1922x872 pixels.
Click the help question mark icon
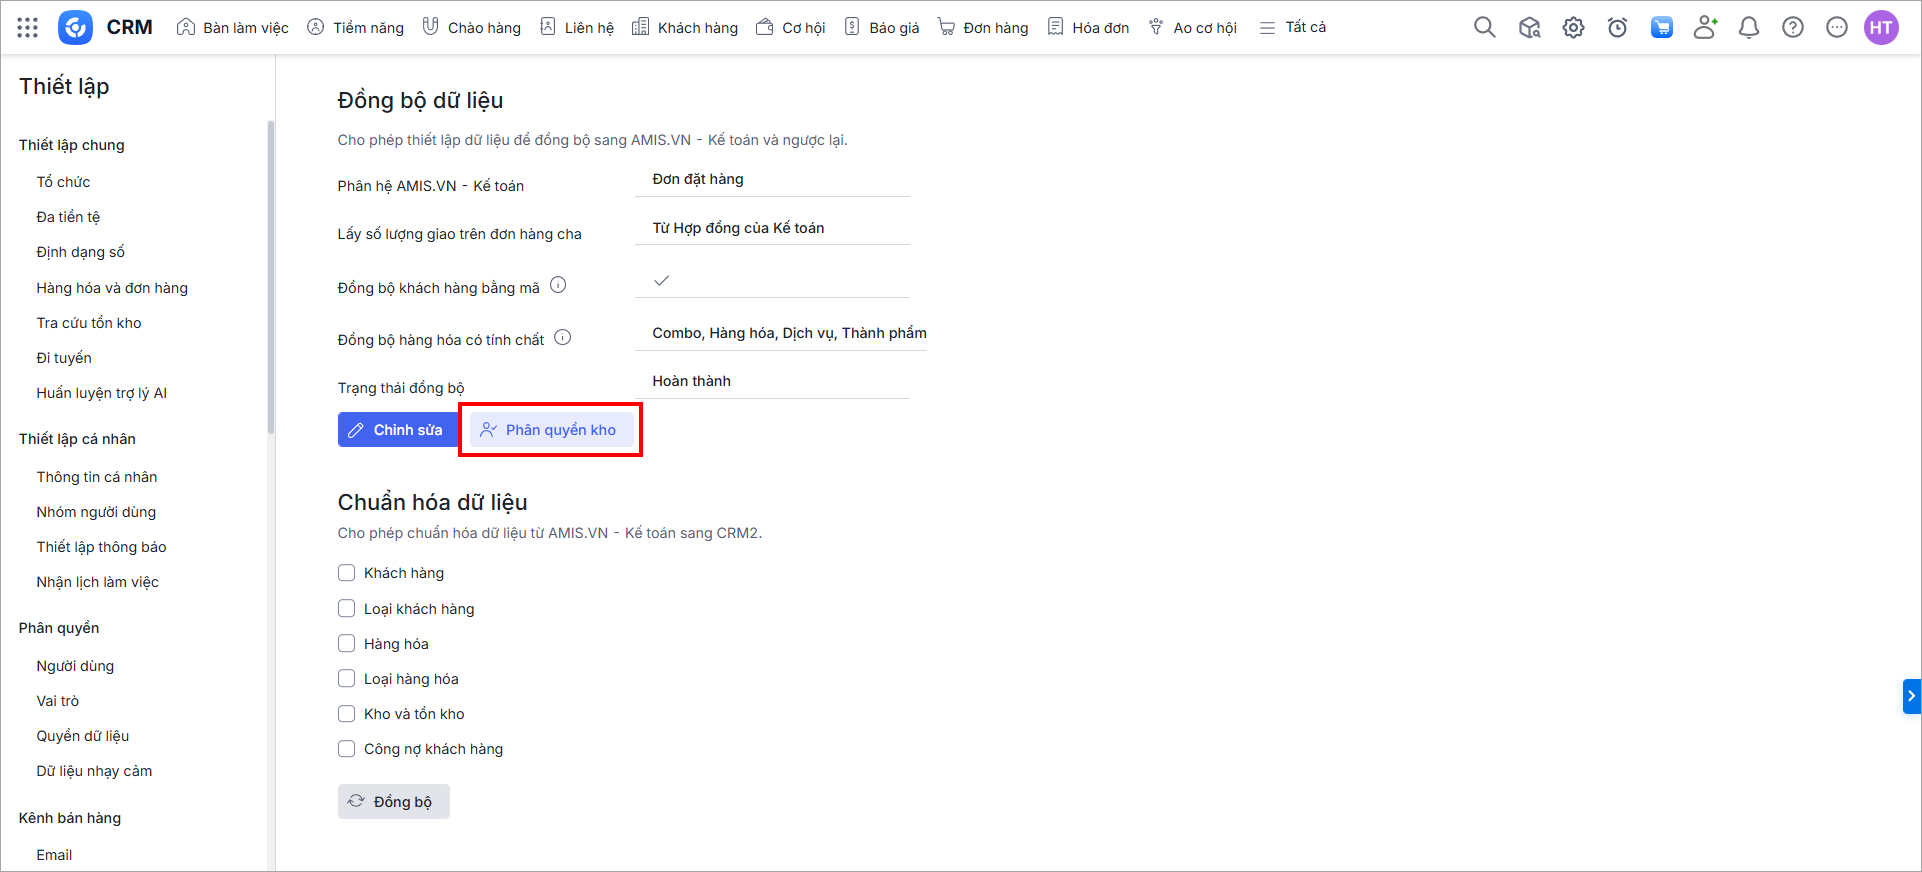point(1792,28)
